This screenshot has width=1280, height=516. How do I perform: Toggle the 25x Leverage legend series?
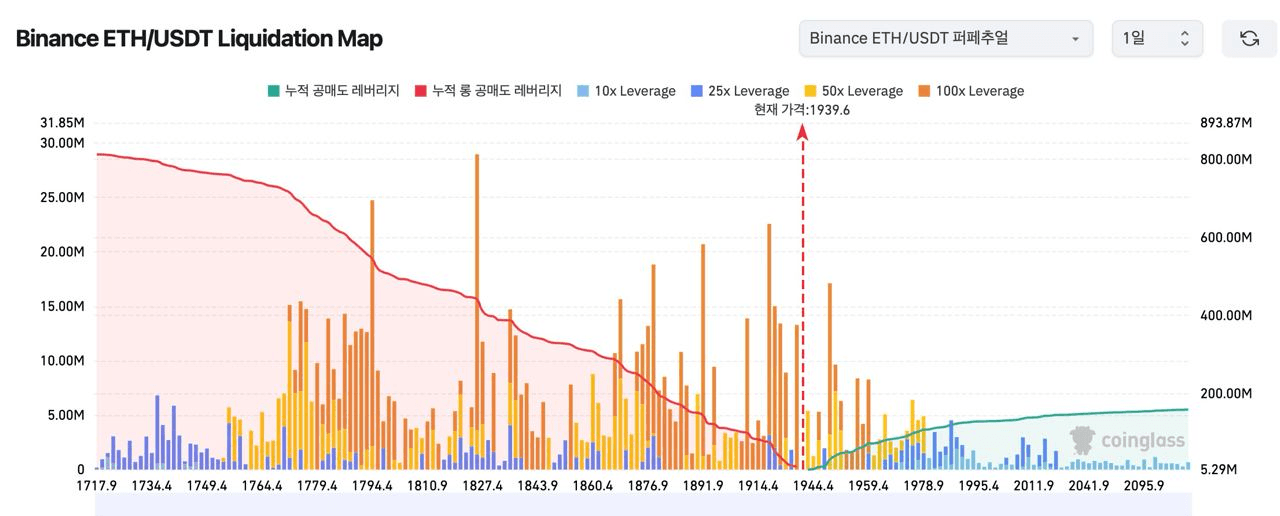[x=739, y=91]
